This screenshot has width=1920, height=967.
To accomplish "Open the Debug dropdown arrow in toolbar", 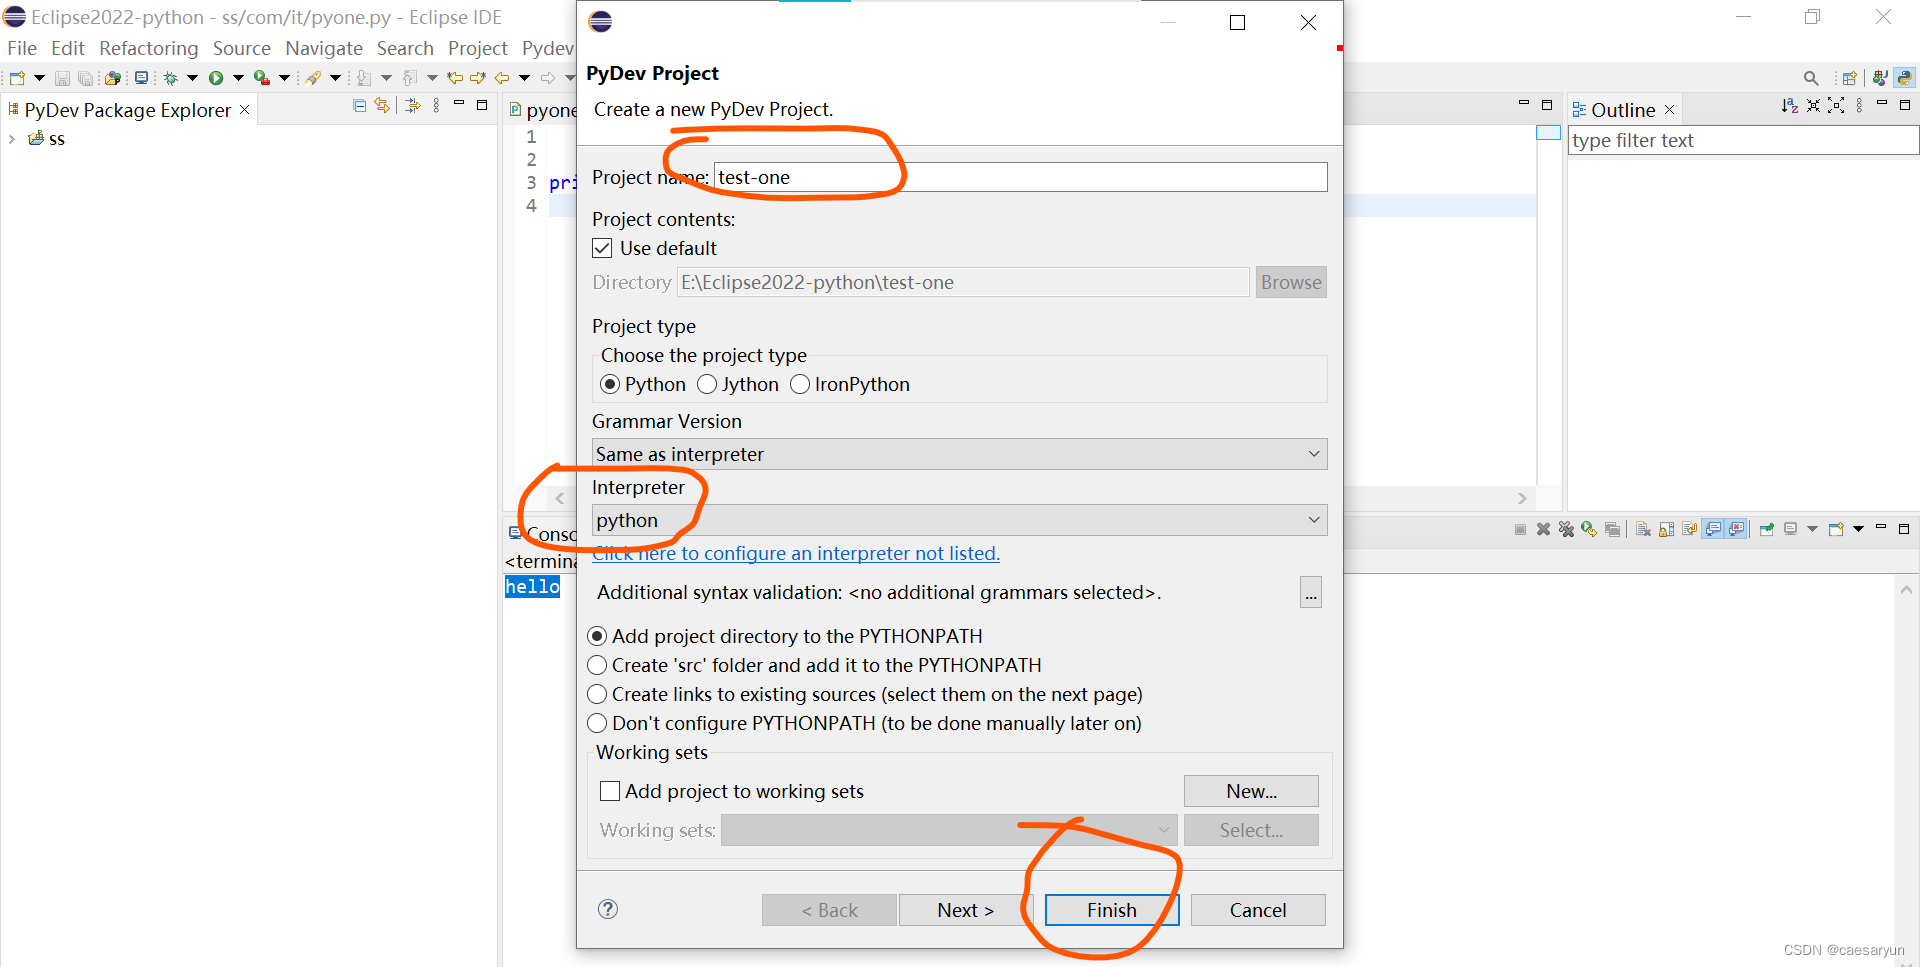I will pos(193,78).
